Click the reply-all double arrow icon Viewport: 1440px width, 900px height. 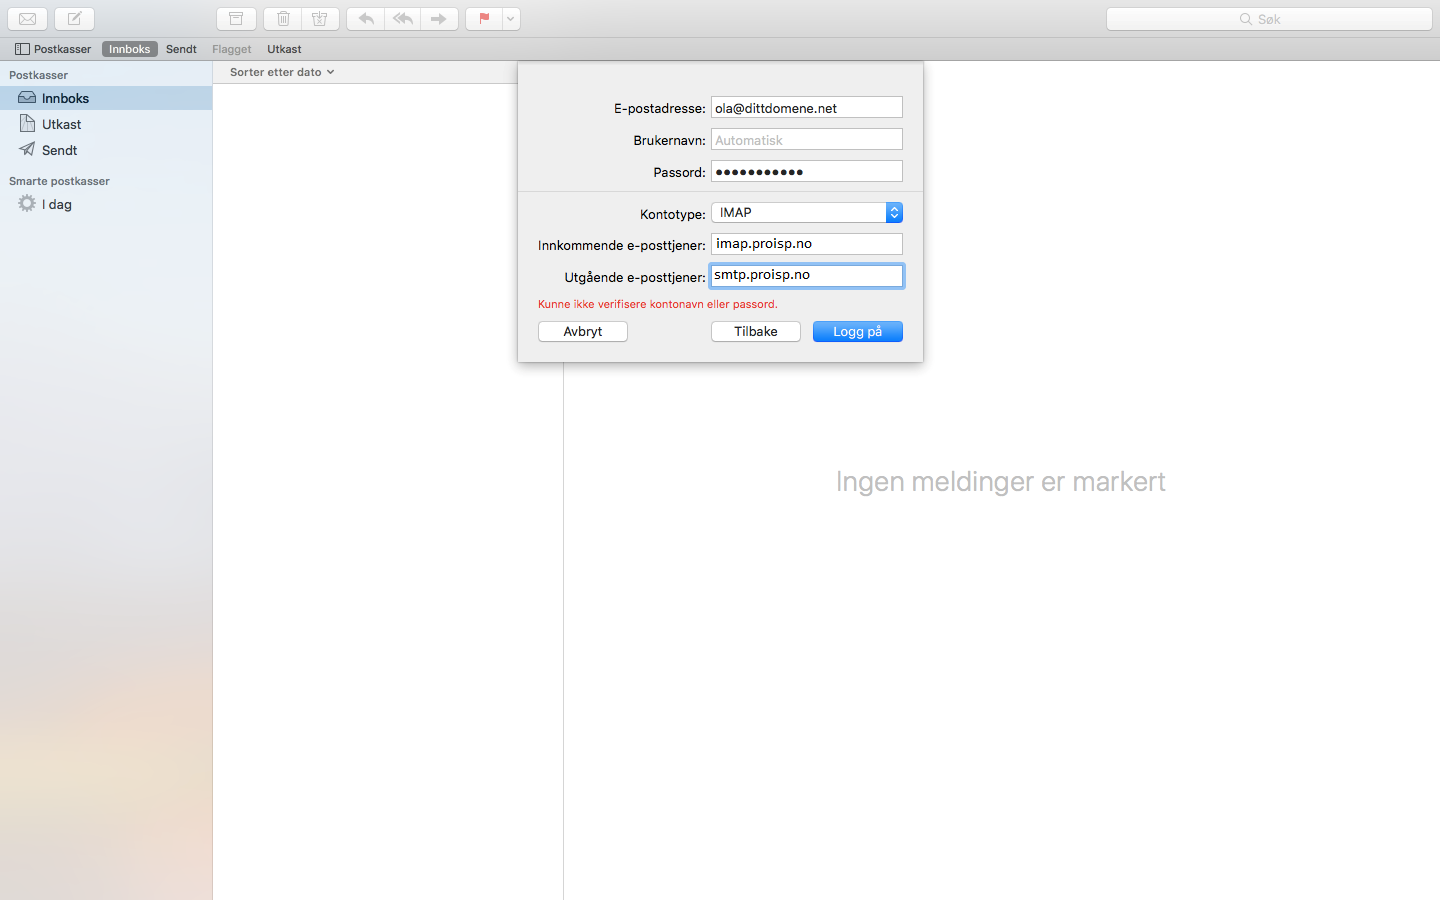pos(403,19)
